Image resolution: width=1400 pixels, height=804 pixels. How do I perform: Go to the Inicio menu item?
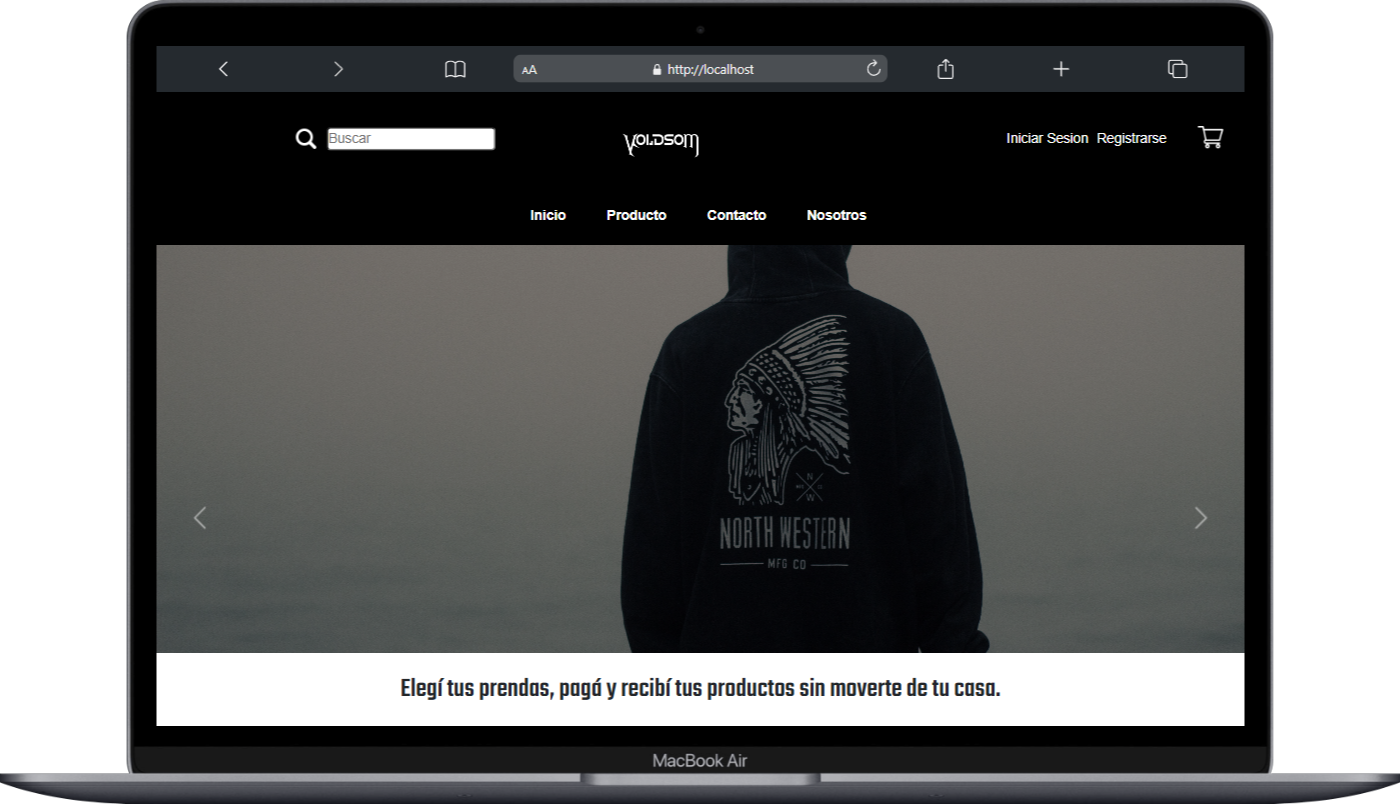(x=548, y=215)
